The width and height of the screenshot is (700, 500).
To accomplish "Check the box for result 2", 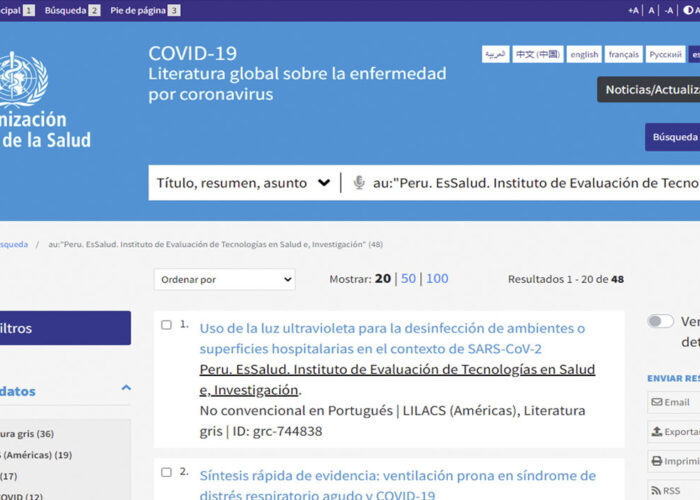I will pos(166,472).
